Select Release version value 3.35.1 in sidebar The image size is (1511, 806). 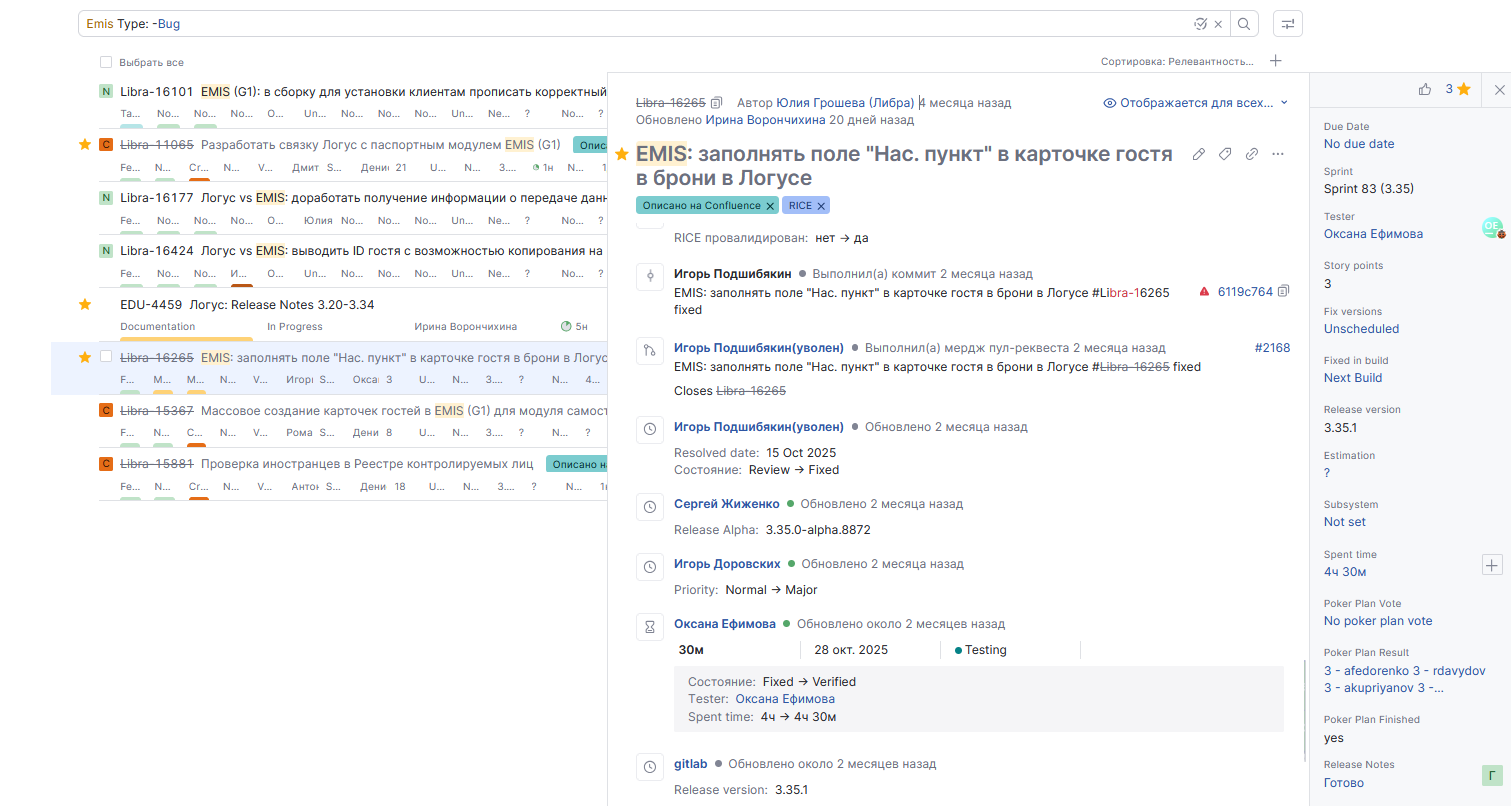pyautogui.click(x=1340, y=428)
